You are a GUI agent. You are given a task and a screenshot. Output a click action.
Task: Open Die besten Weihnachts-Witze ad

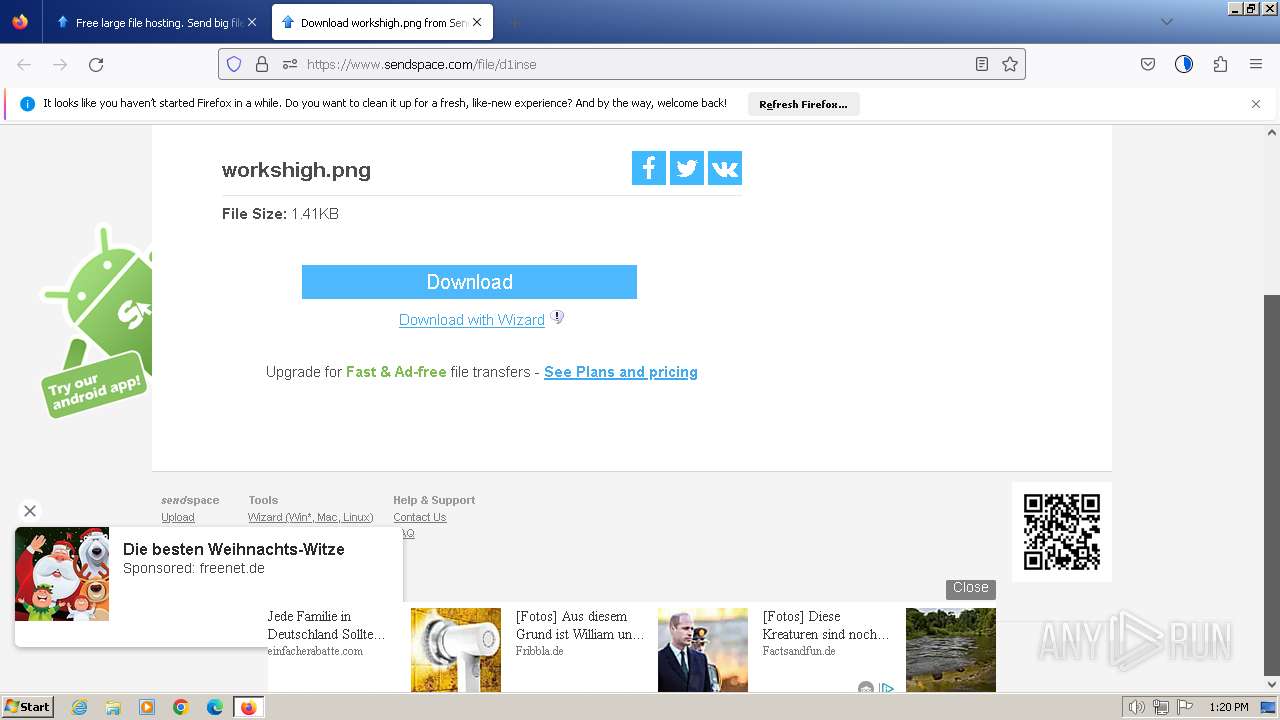(x=233, y=549)
